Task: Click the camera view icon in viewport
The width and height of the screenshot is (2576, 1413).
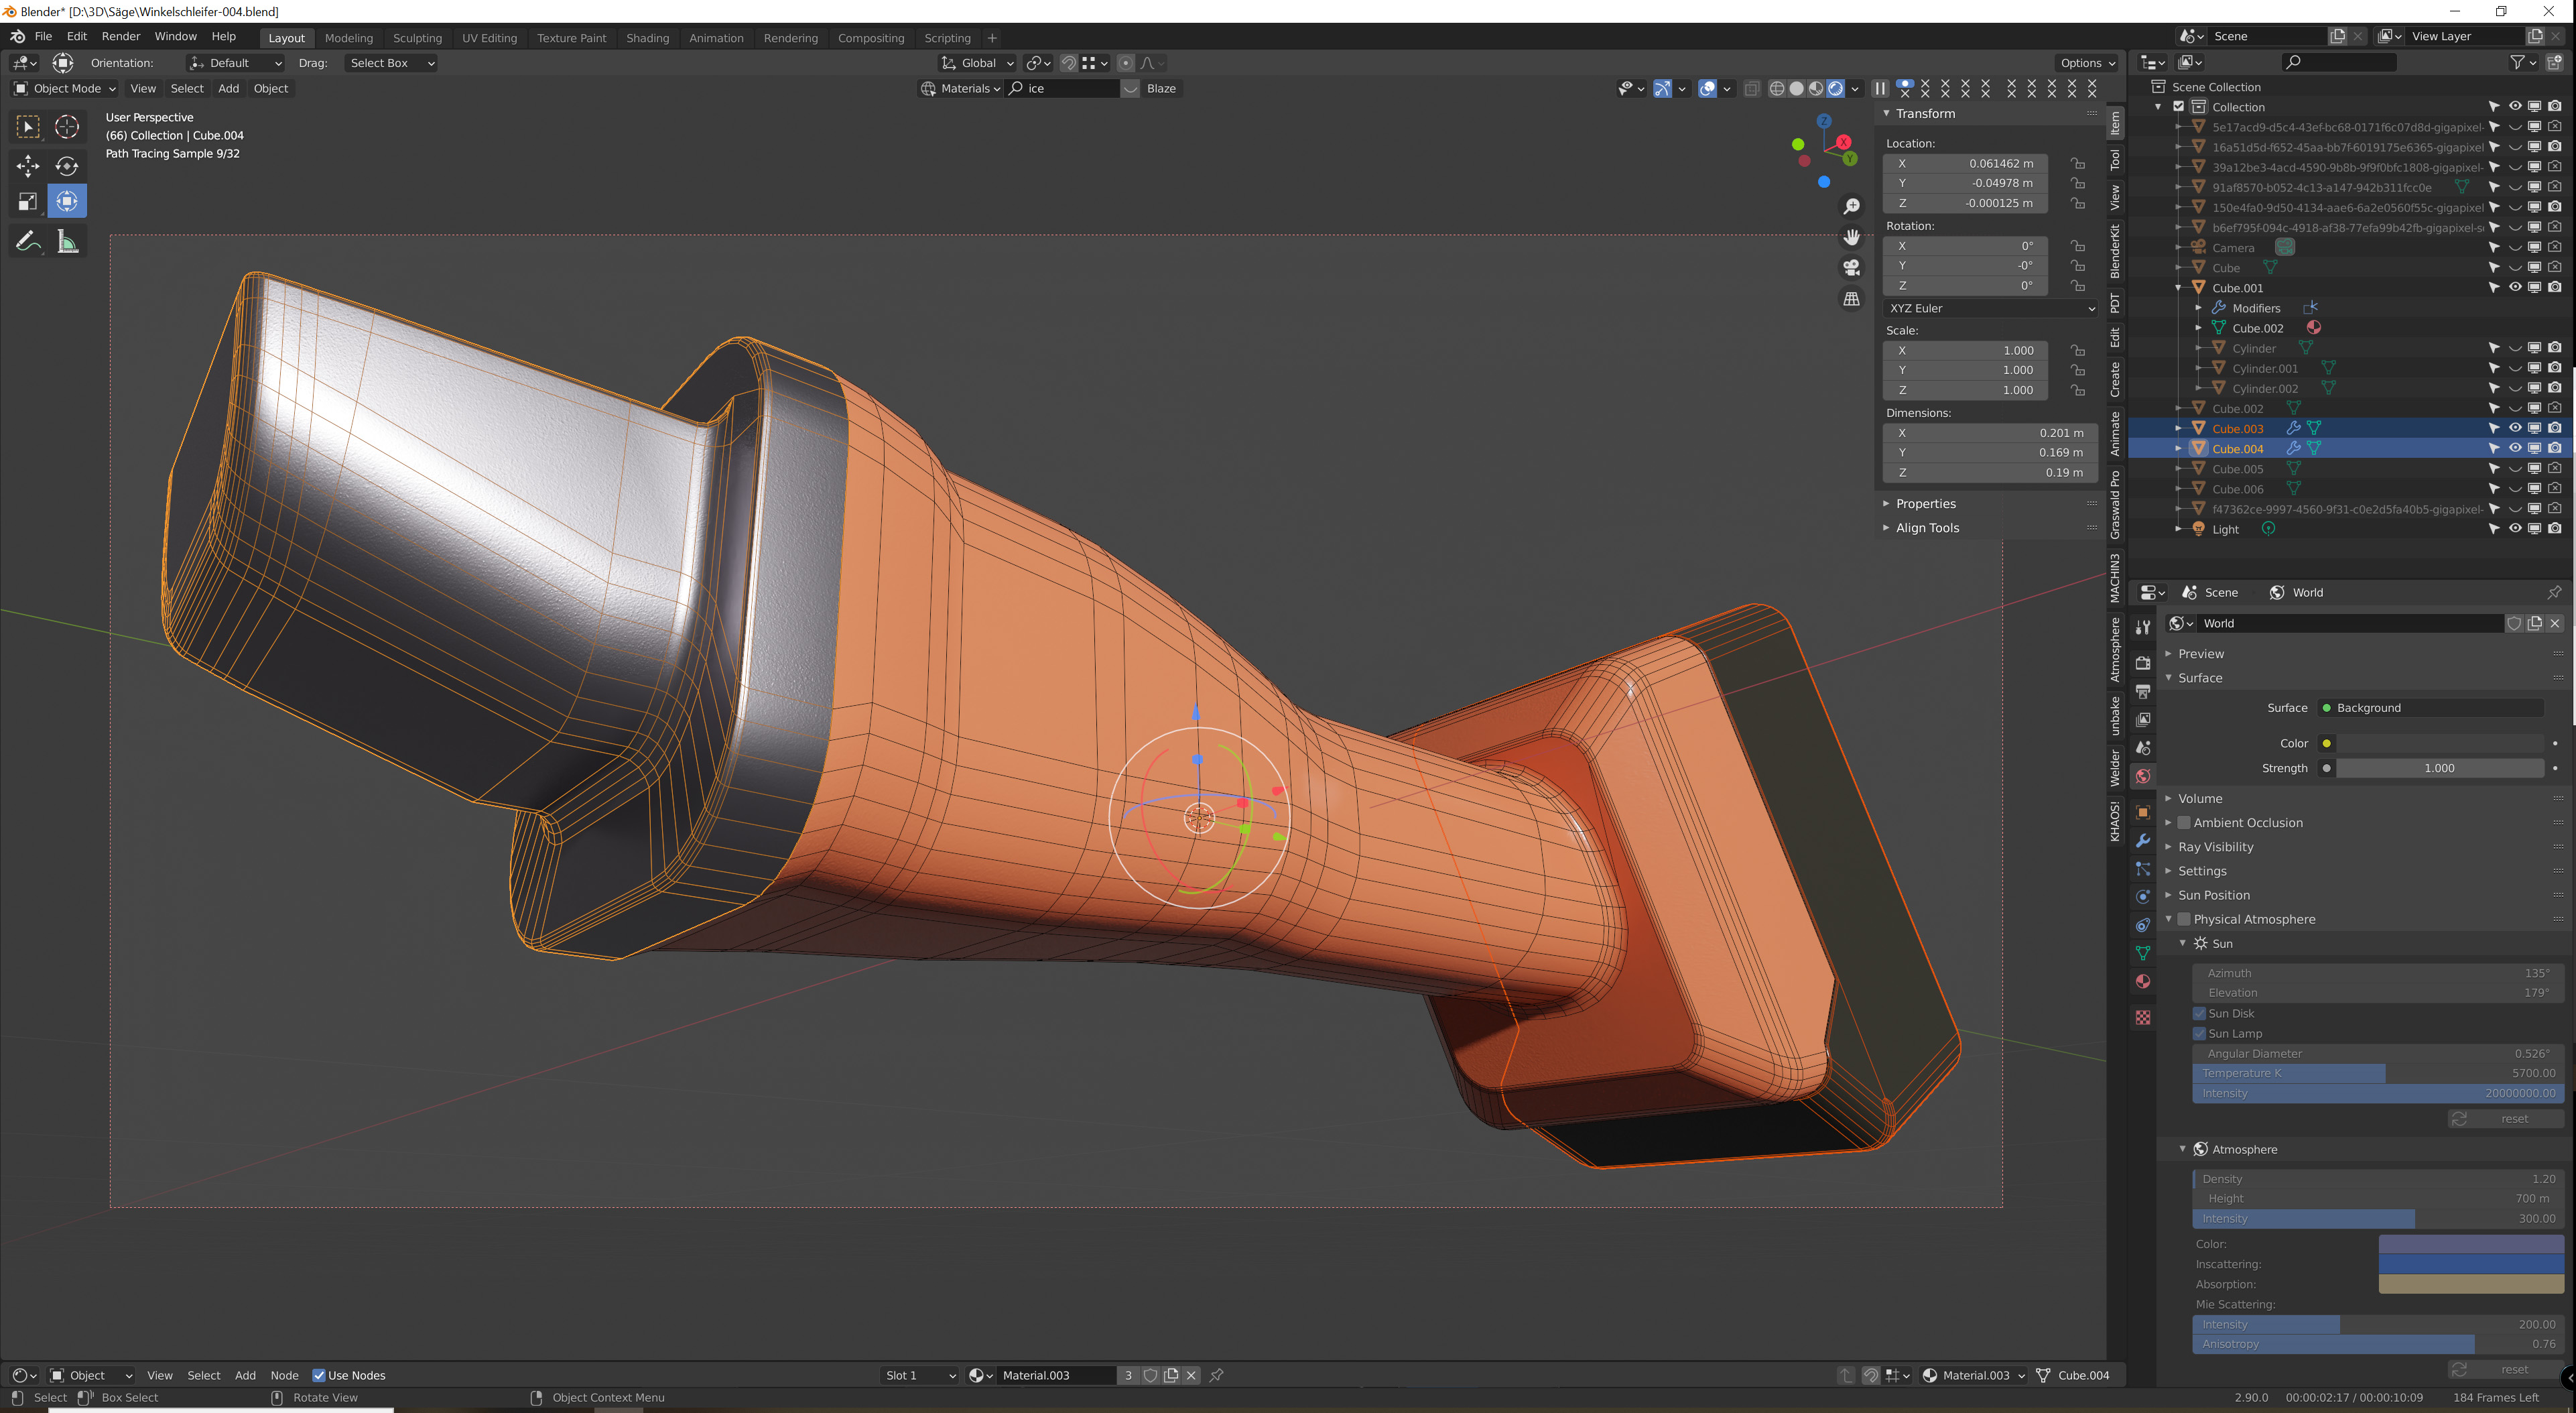Action: click(x=1851, y=268)
